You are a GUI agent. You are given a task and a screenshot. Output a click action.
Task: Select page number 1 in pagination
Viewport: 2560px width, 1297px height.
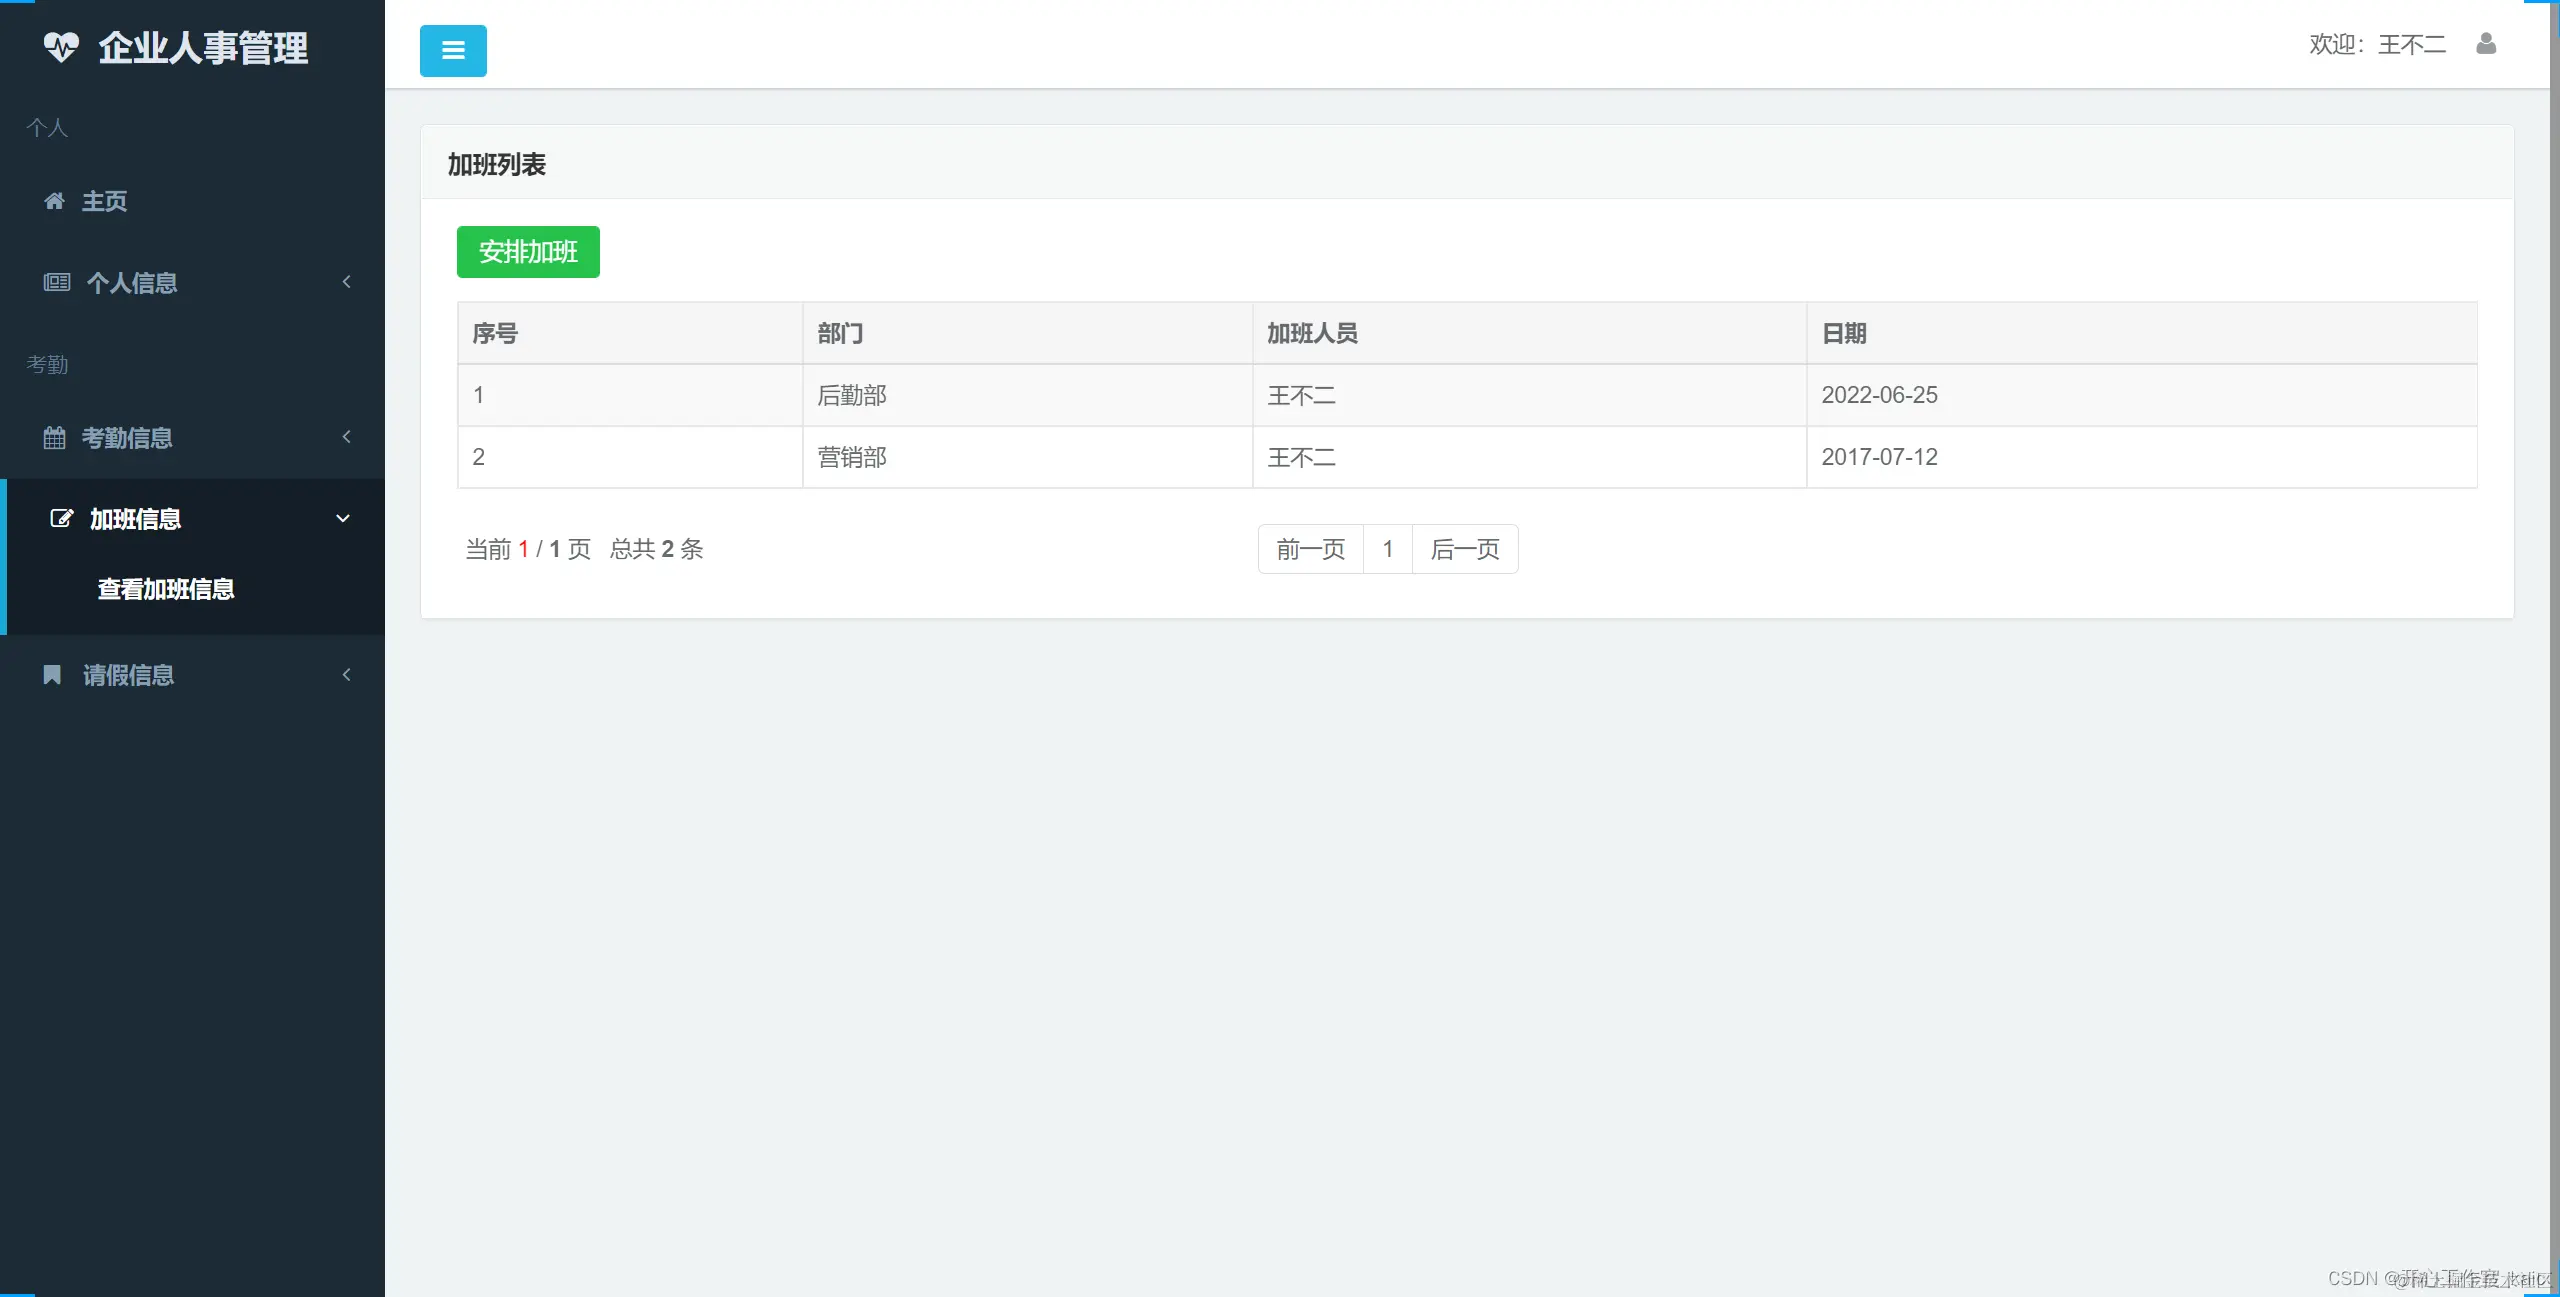1388,549
